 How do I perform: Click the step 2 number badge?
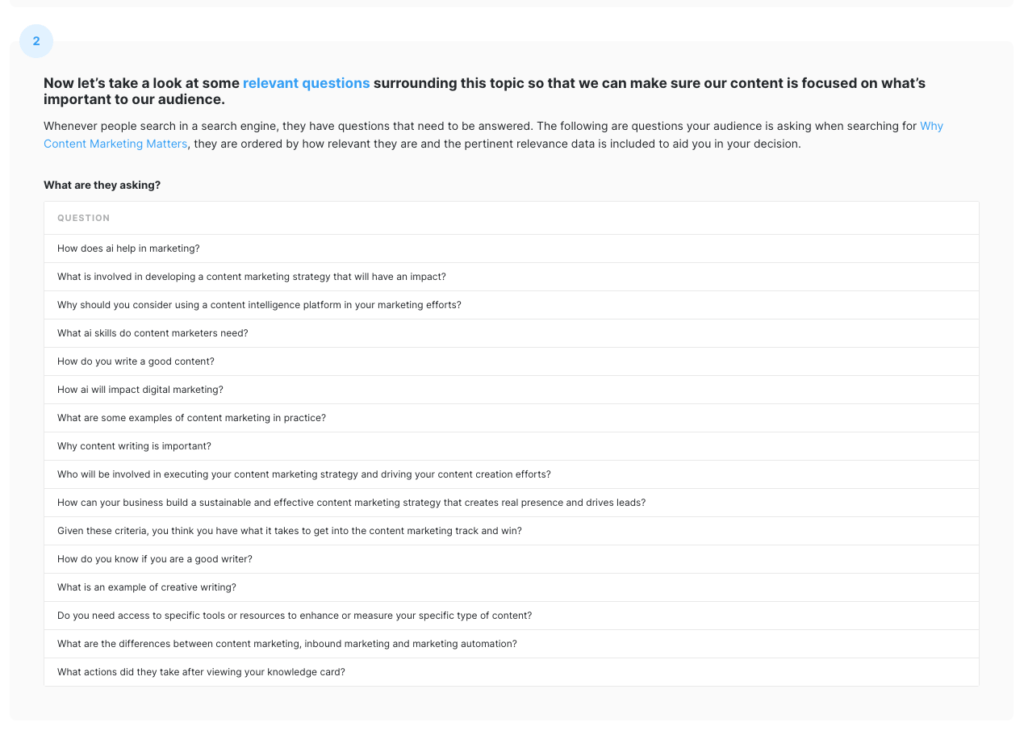[x=36, y=41]
